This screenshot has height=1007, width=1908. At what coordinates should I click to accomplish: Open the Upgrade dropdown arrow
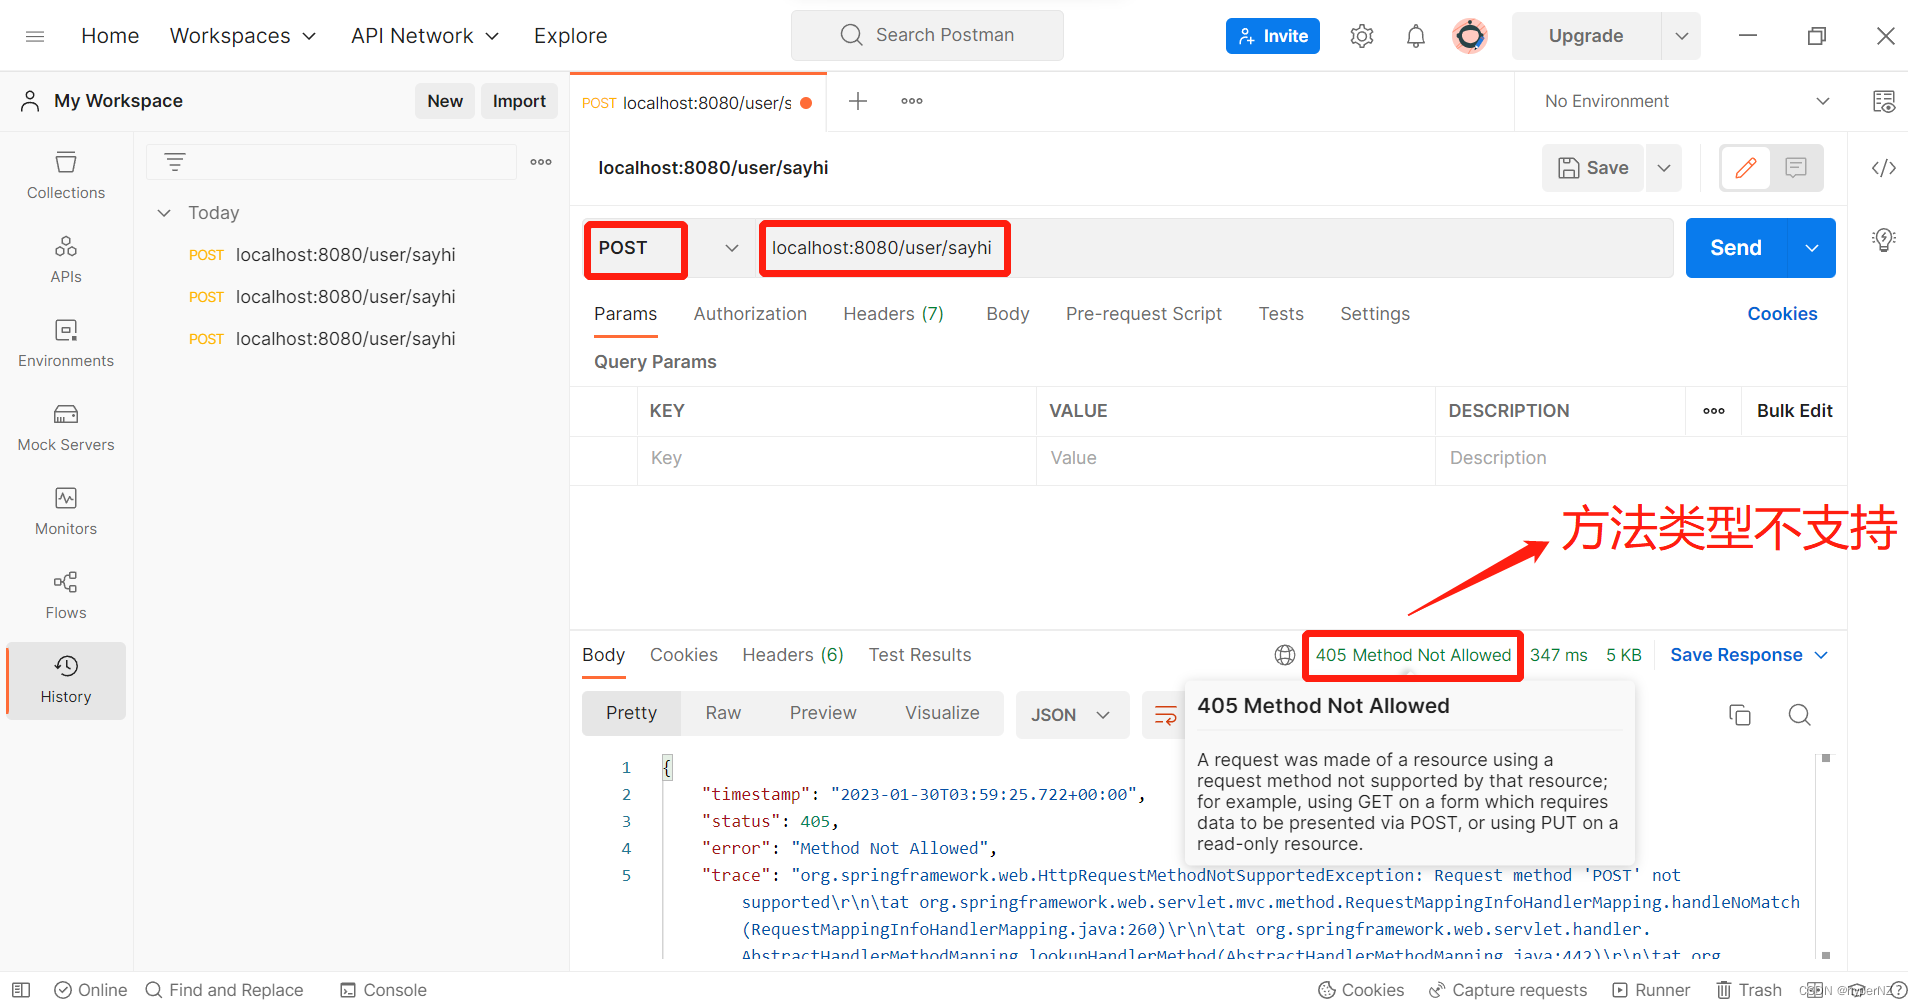coord(1682,36)
